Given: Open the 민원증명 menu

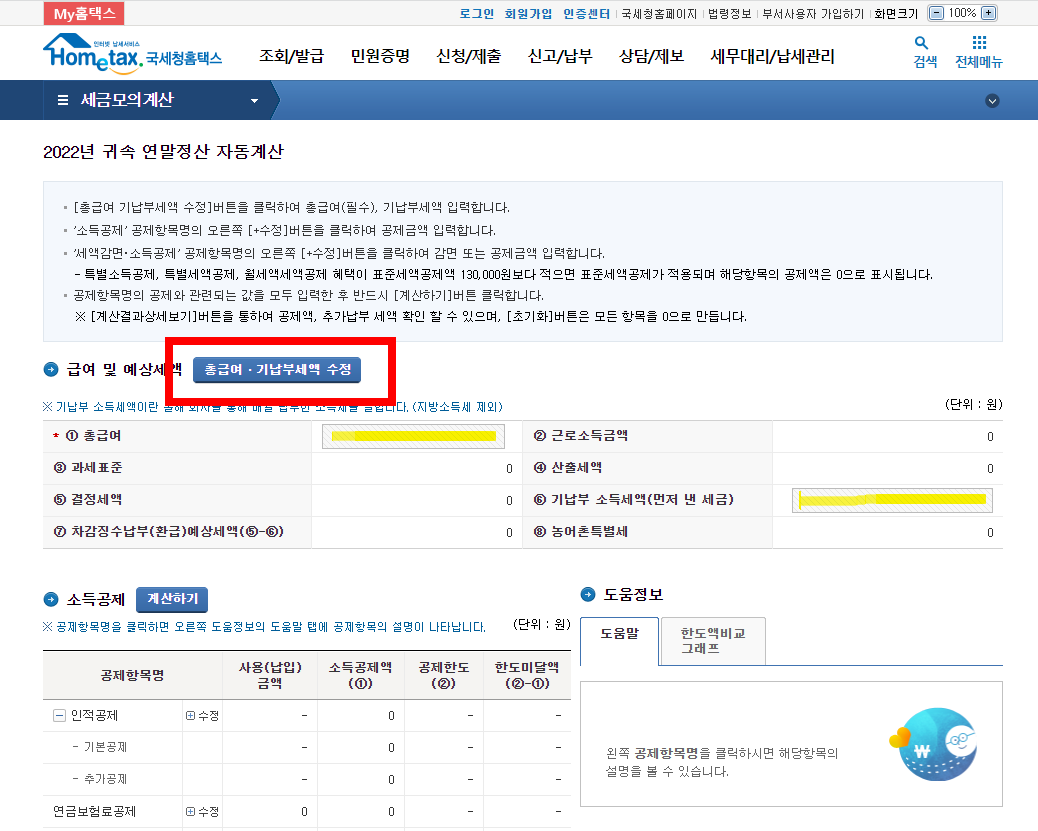Looking at the screenshot, I should click(380, 56).
